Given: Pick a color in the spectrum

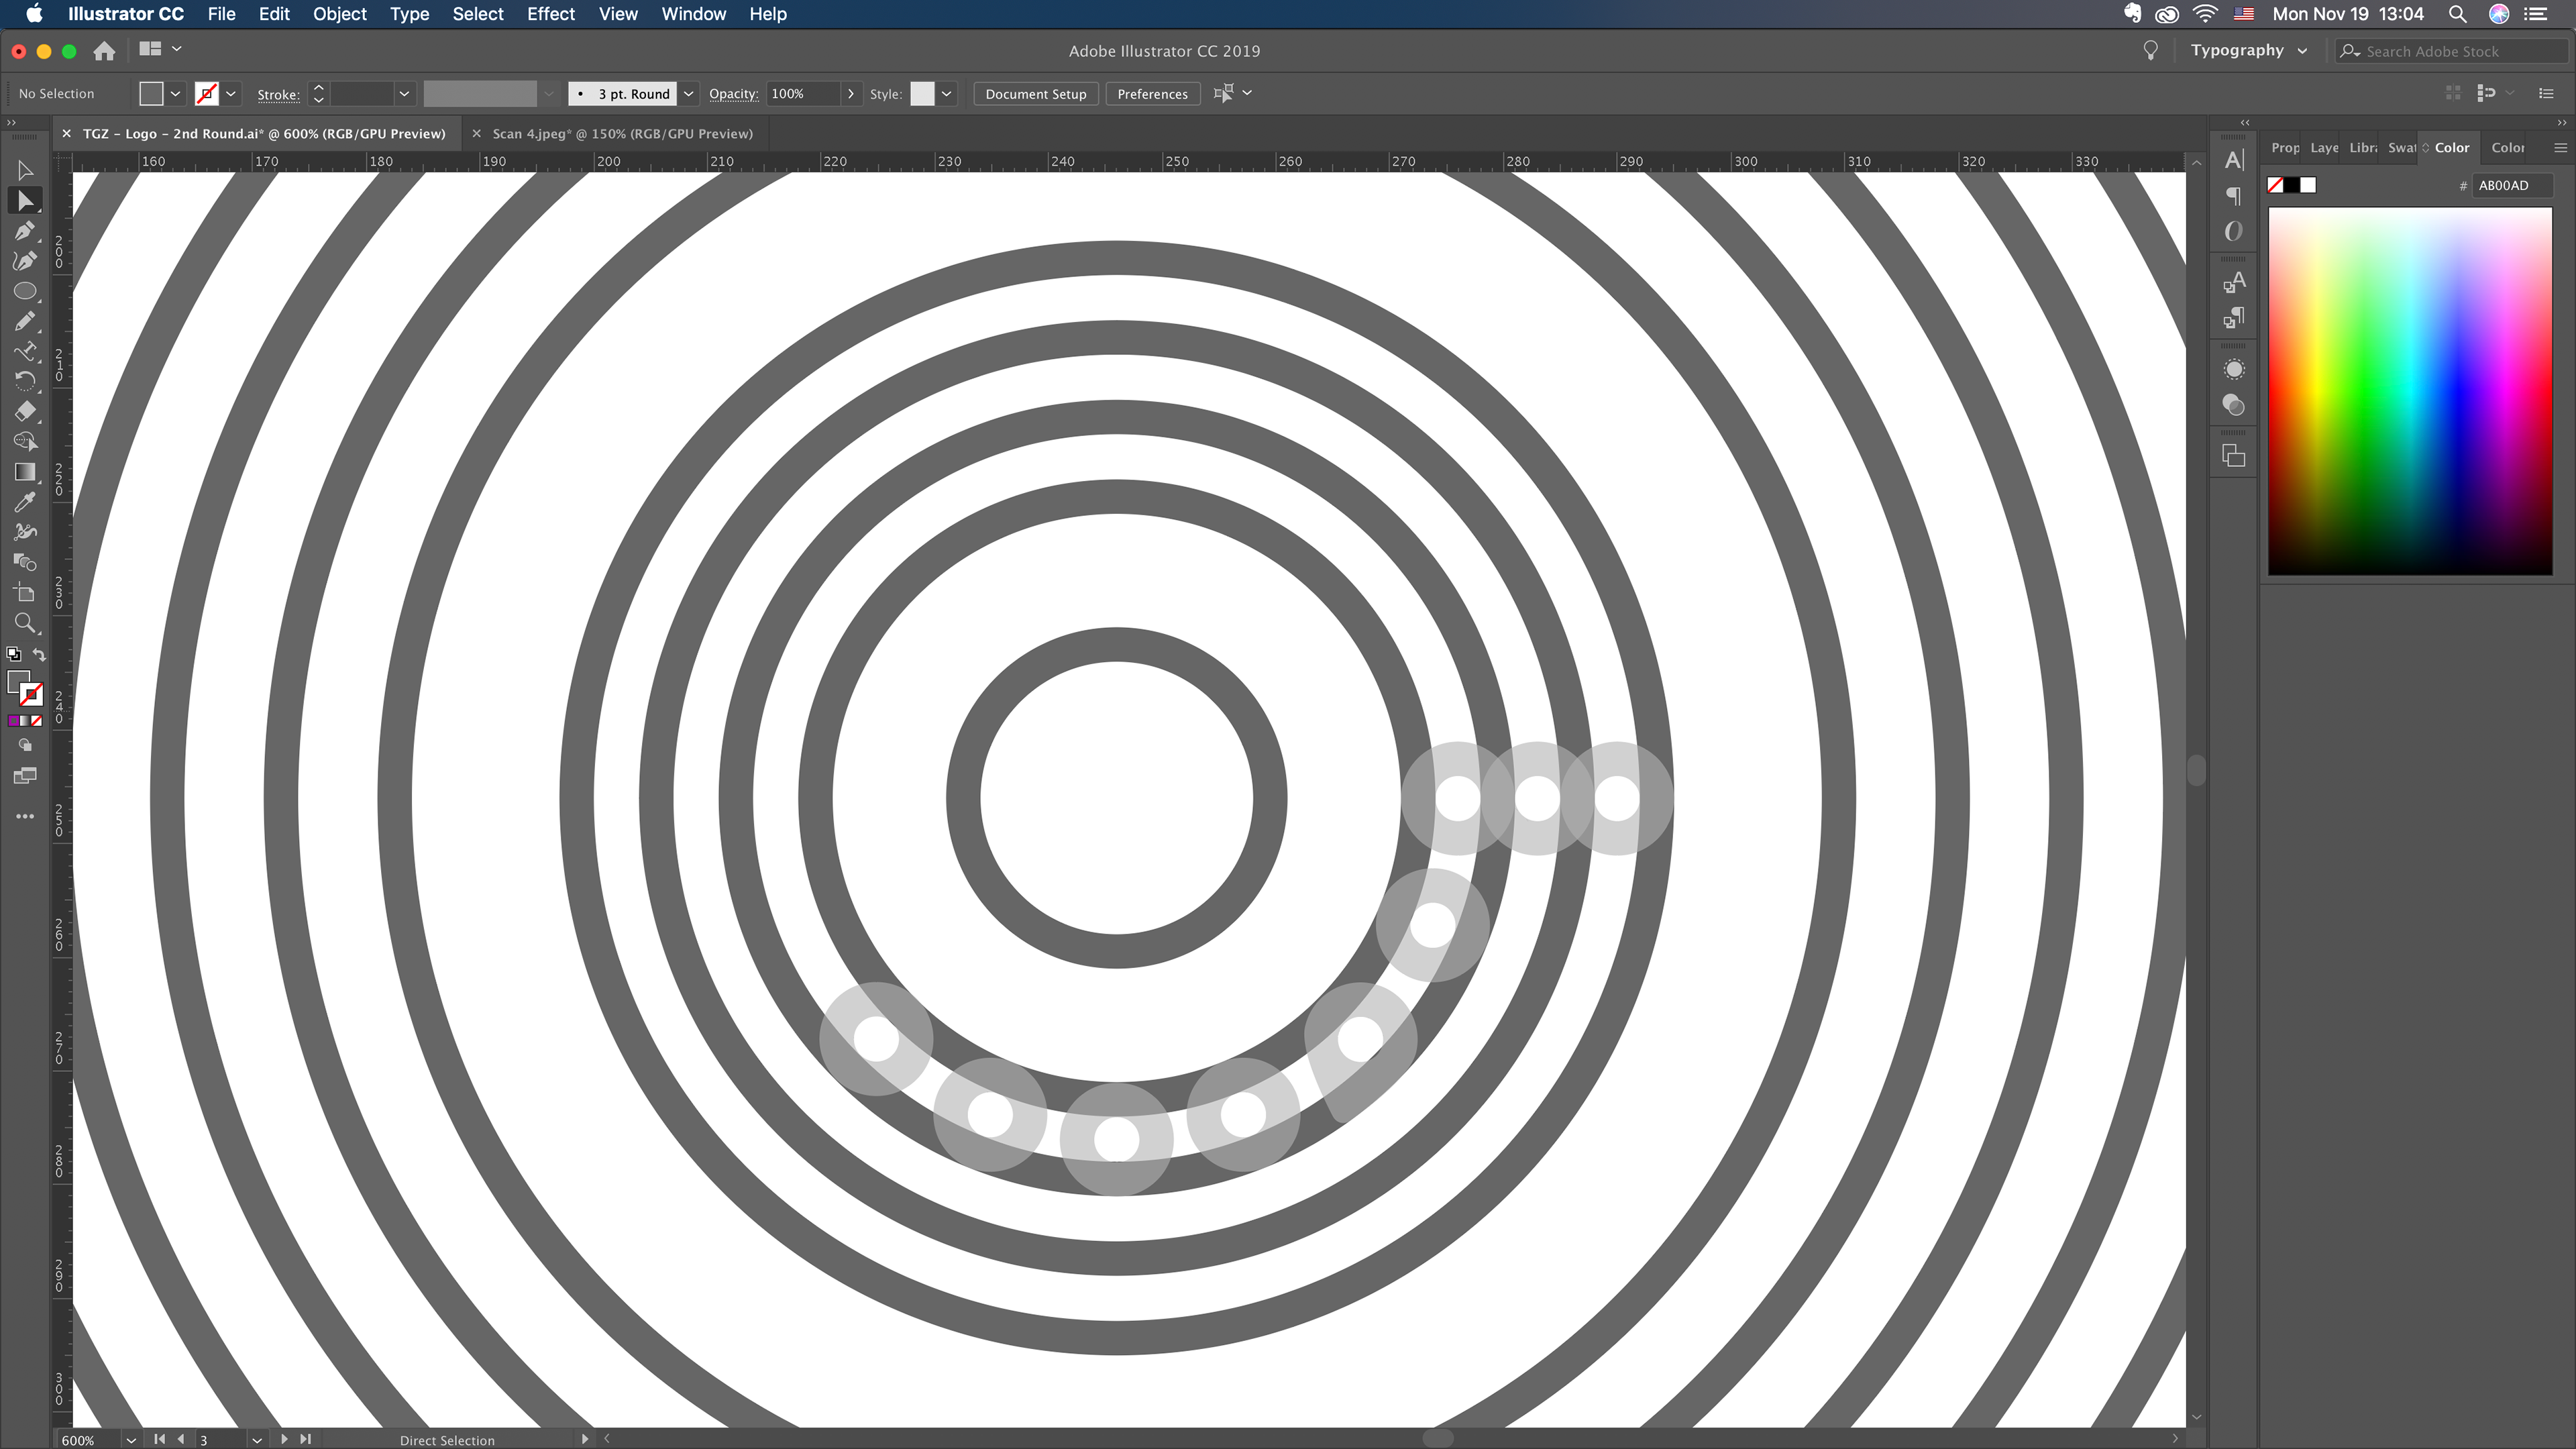Looking at the screenshot, I should pyautogui.click(x=2410, y=391).
